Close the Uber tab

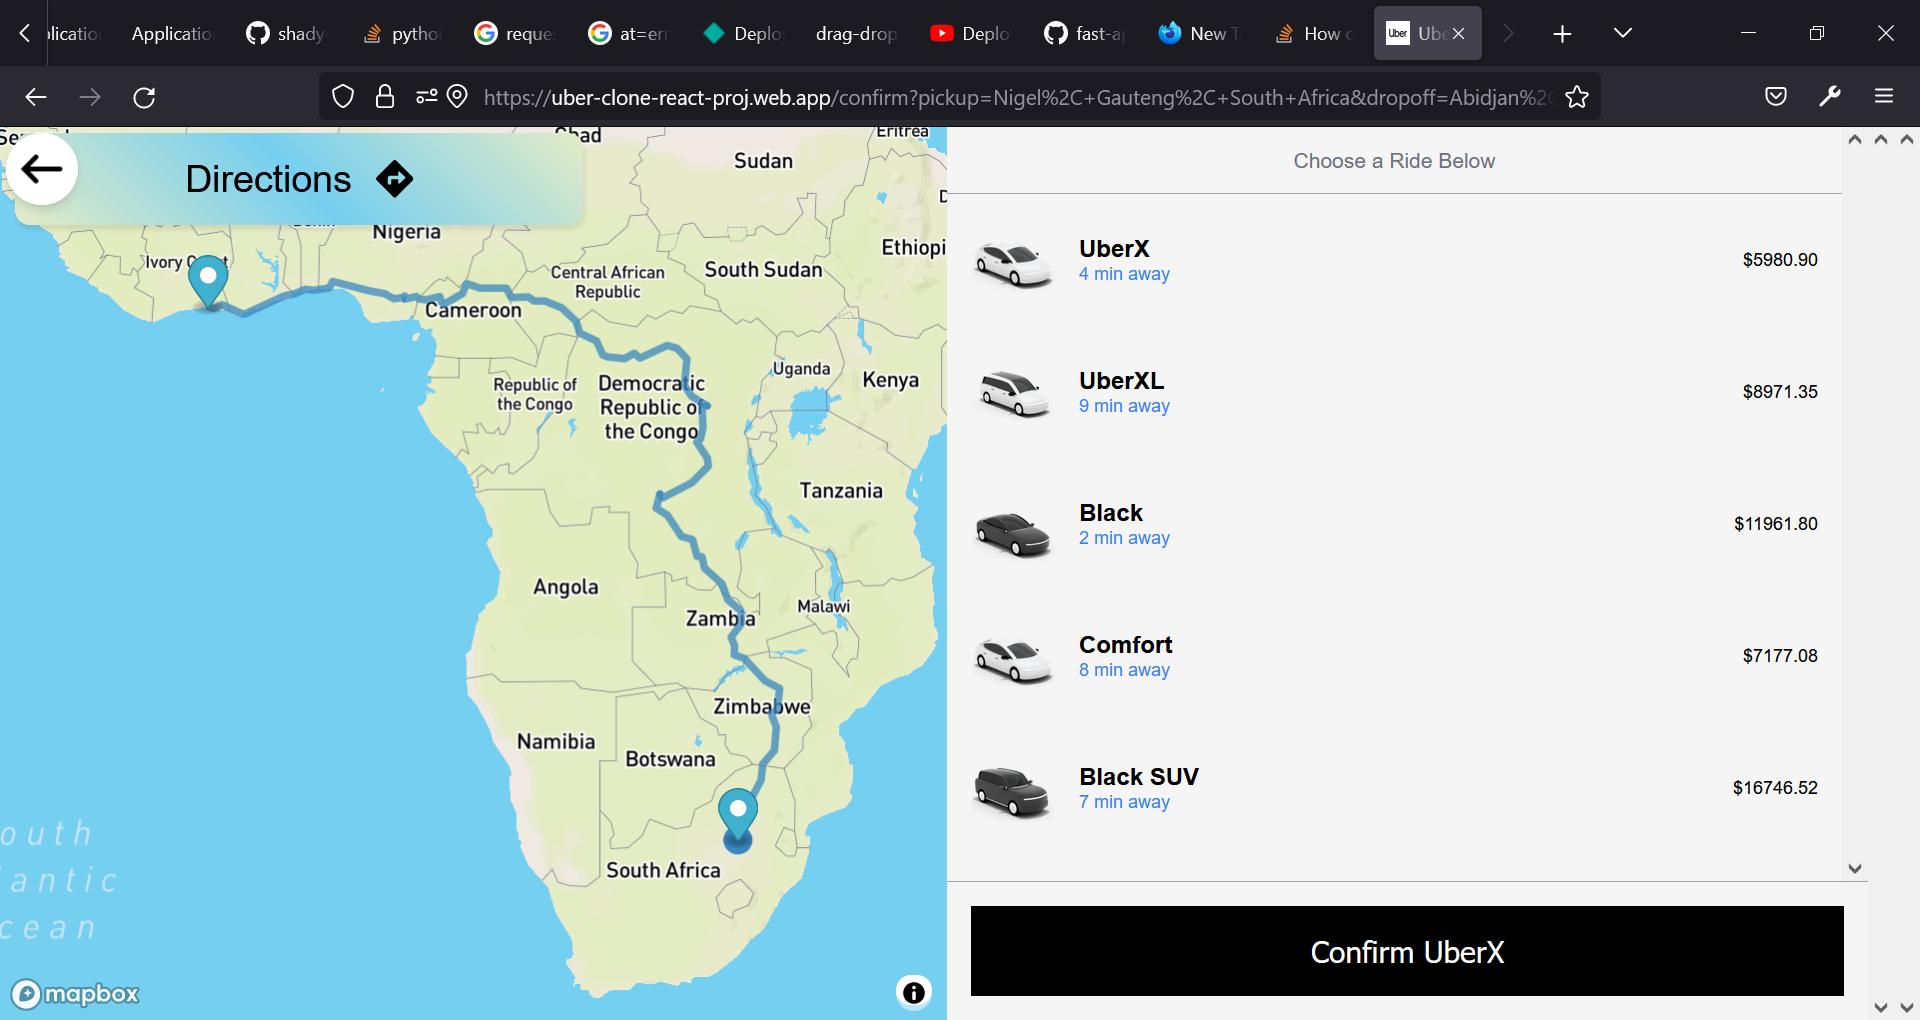[1459, 33]
